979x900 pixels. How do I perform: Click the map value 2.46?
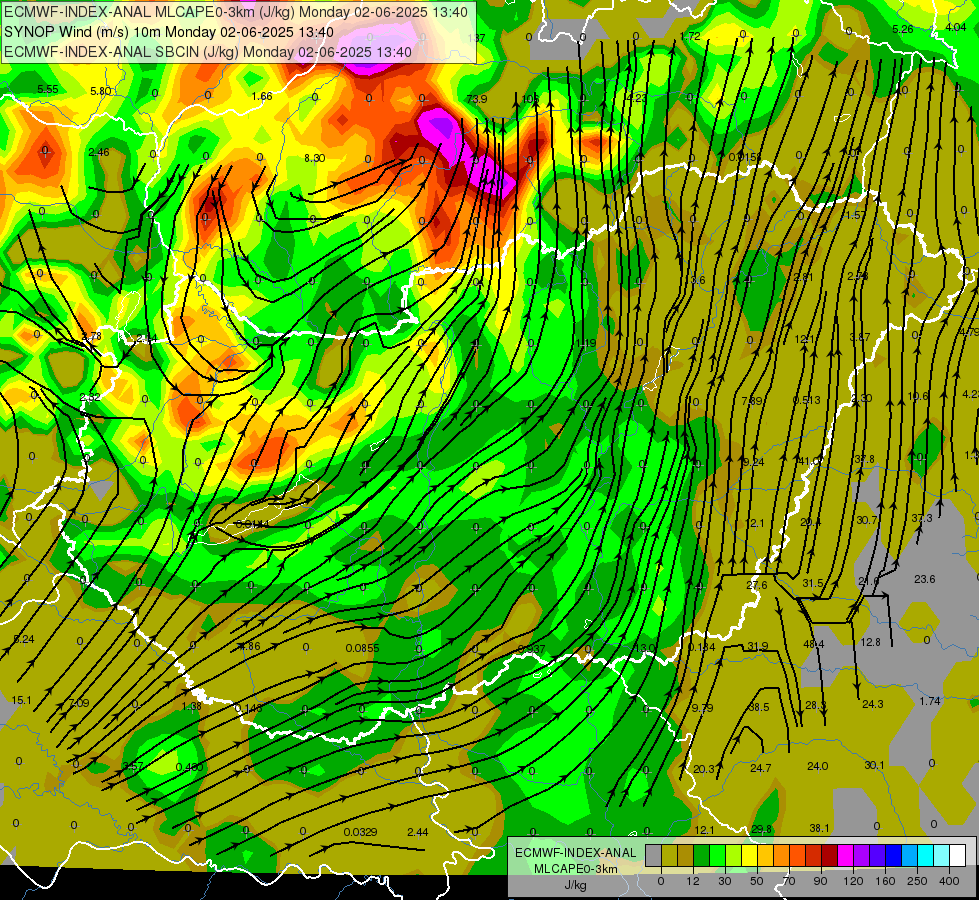click(99, 152)
